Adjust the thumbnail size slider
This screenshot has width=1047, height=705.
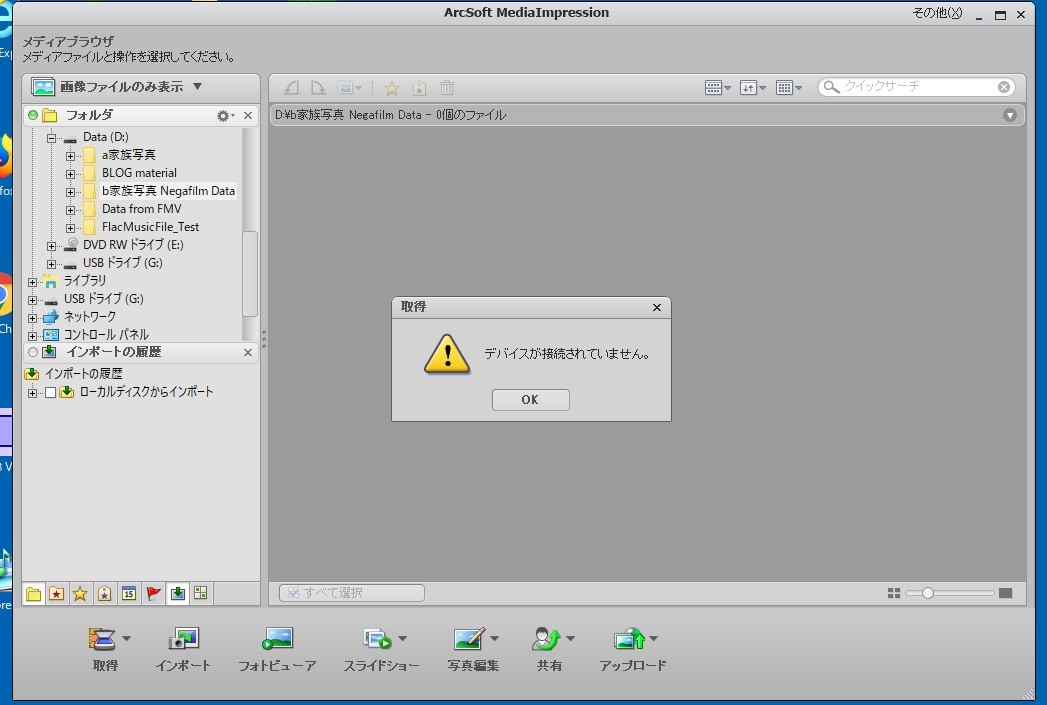tap(927, 593)
